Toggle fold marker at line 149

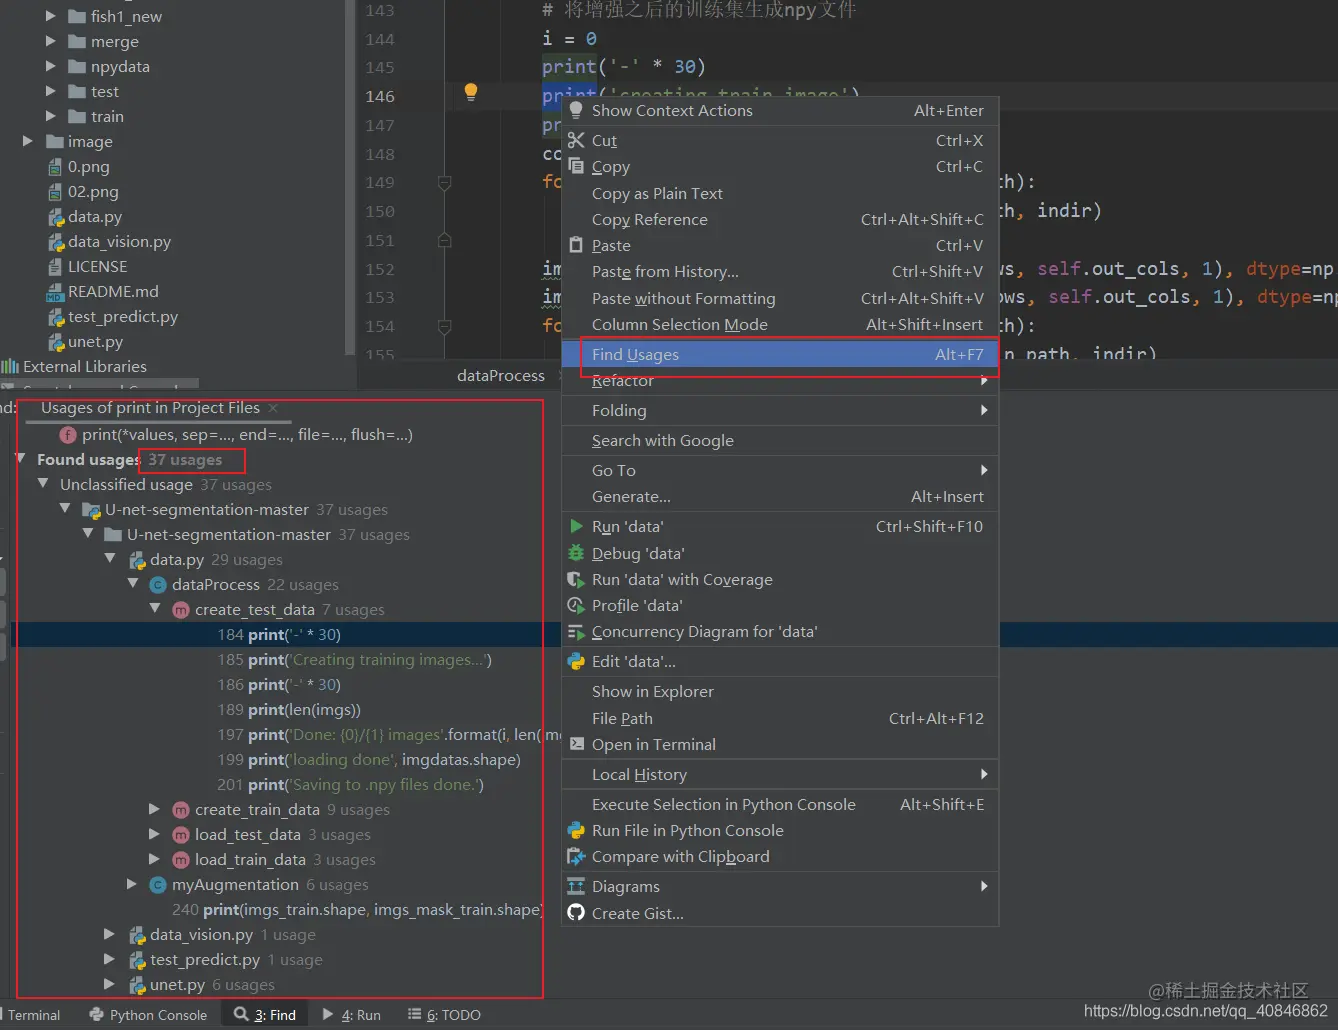pyautogui.click(x=445, y=183)
